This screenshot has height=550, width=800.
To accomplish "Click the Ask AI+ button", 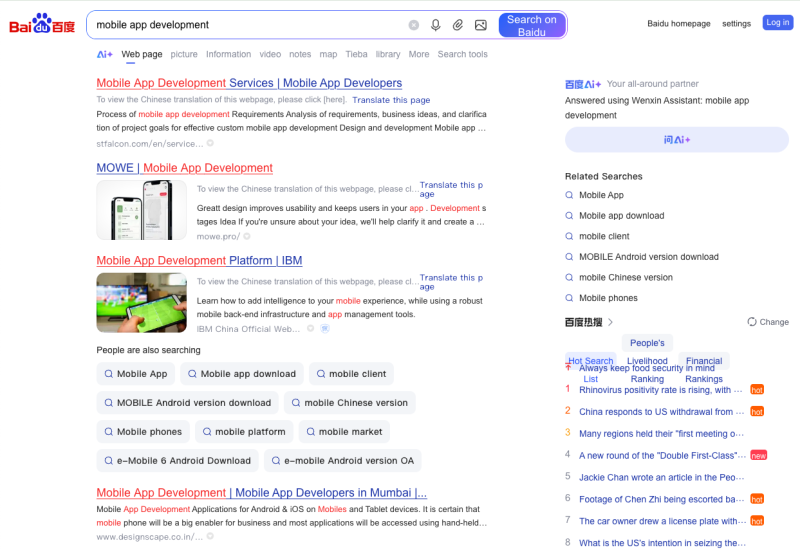I will click(677, 140).
